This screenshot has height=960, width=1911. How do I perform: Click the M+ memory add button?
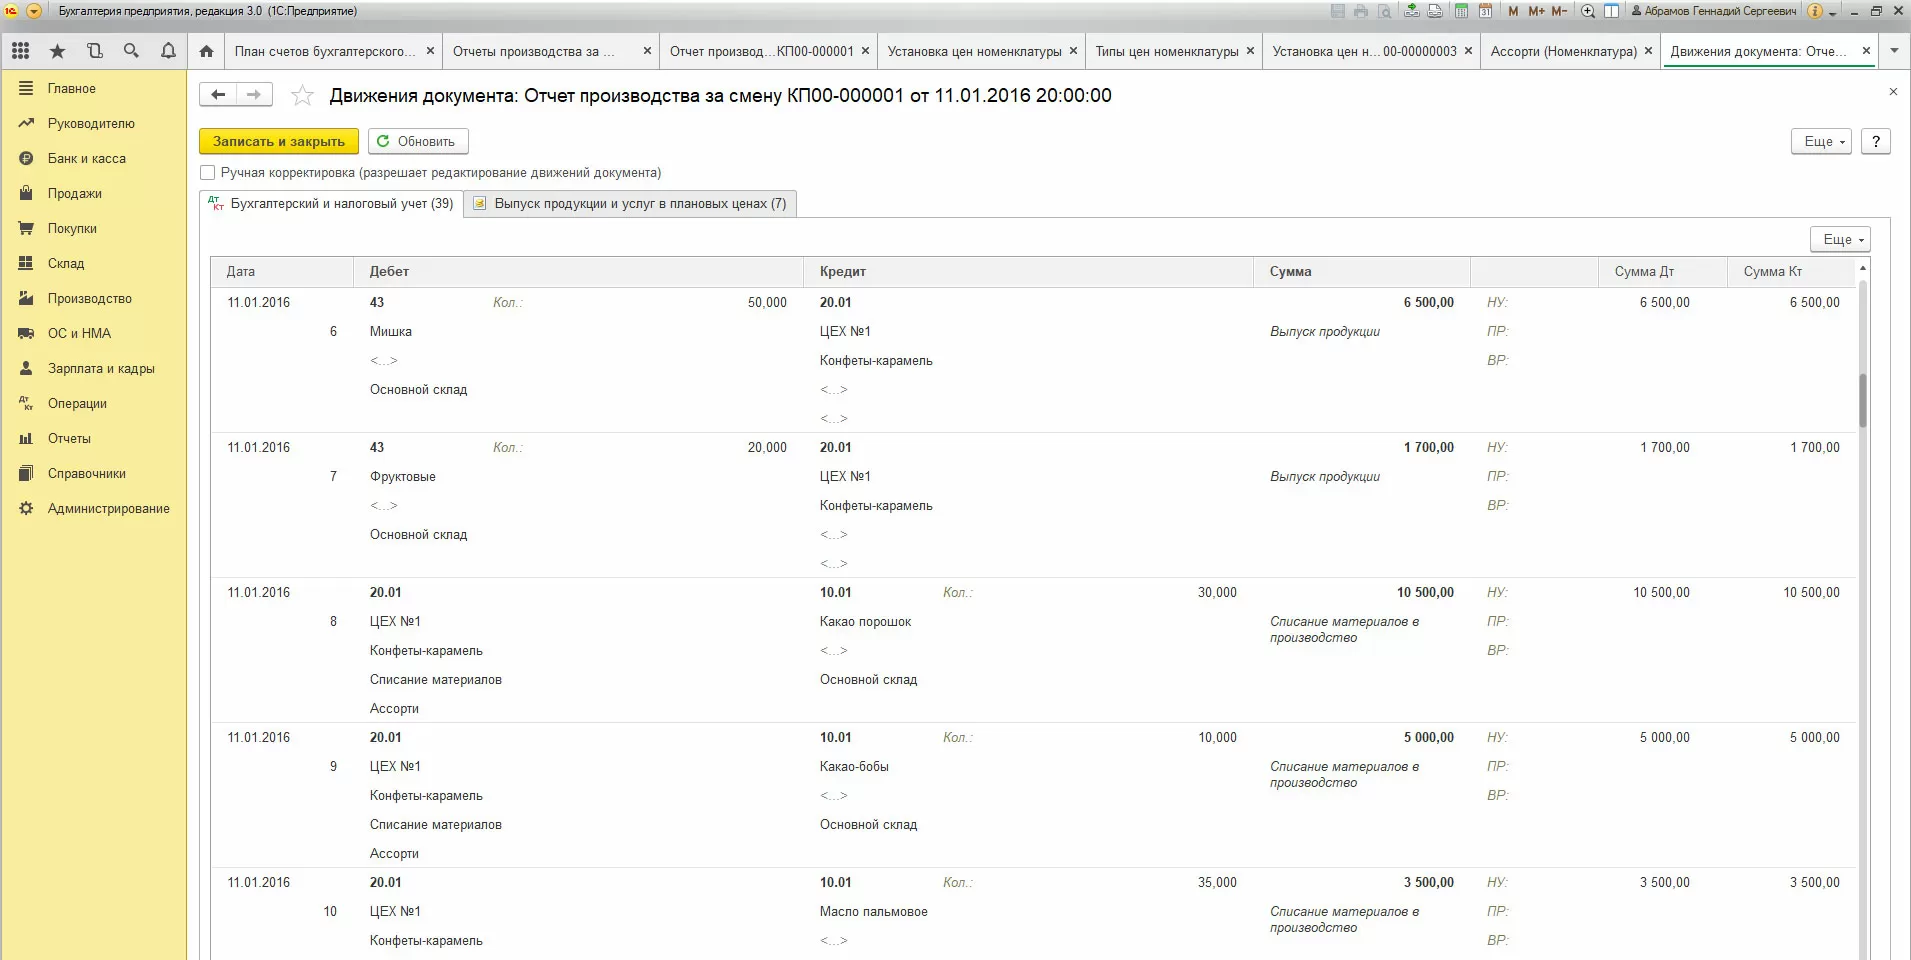(1536, 11)
